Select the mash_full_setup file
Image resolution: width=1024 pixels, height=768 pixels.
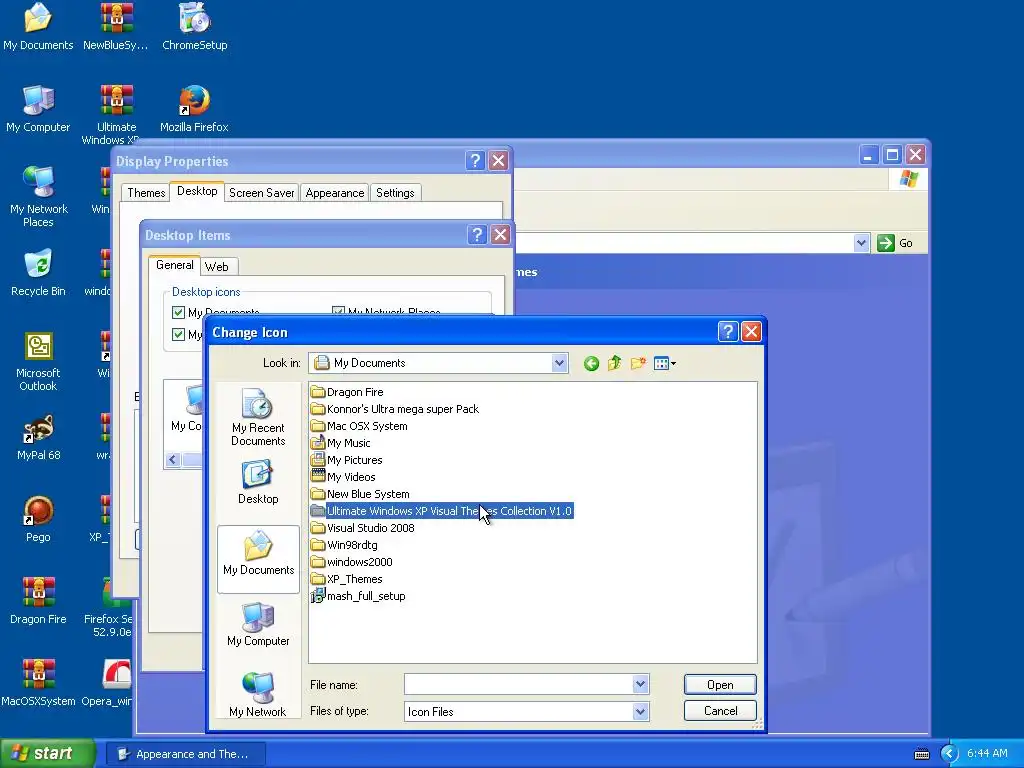coord(358,596)
